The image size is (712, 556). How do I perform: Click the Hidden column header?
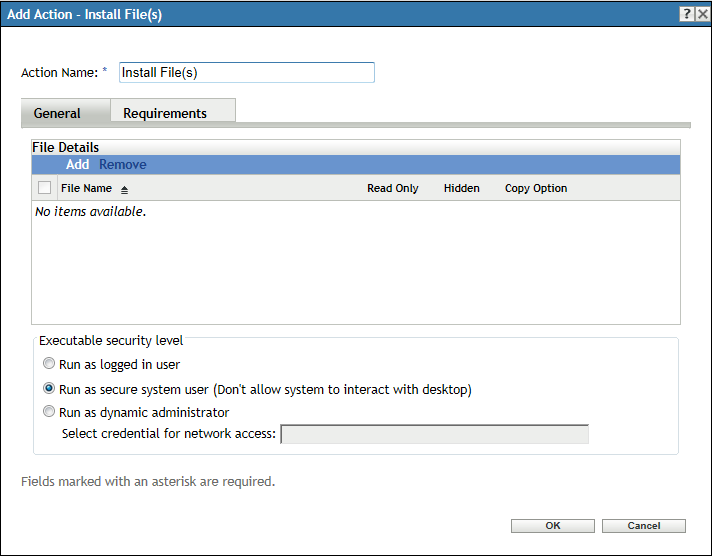[x=461, y=188]
